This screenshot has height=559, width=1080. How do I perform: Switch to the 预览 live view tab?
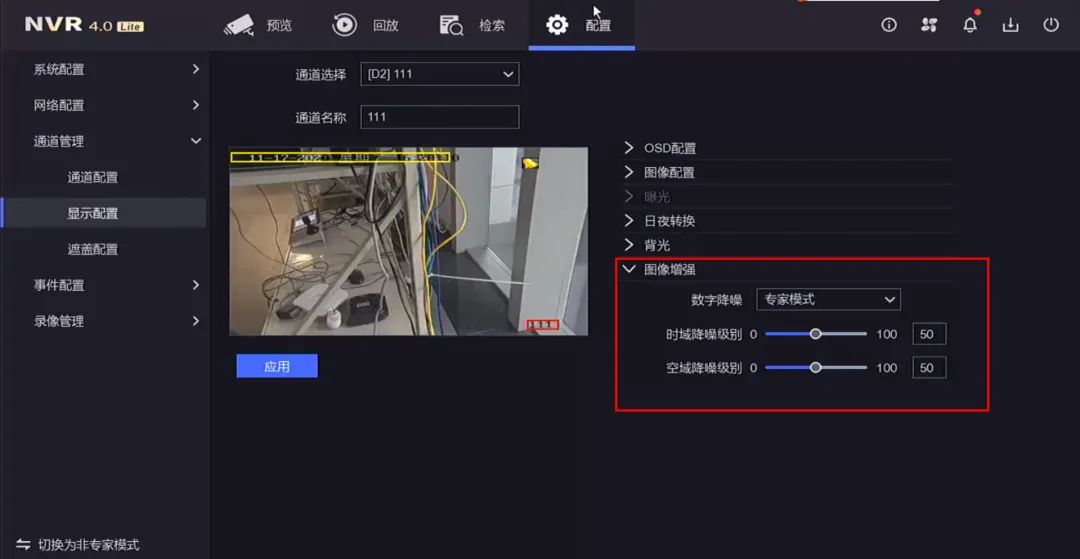[258, 25]
